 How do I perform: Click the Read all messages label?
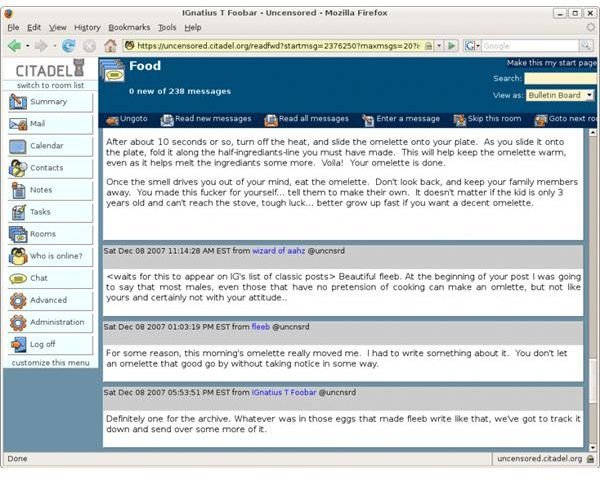[314, 119]
